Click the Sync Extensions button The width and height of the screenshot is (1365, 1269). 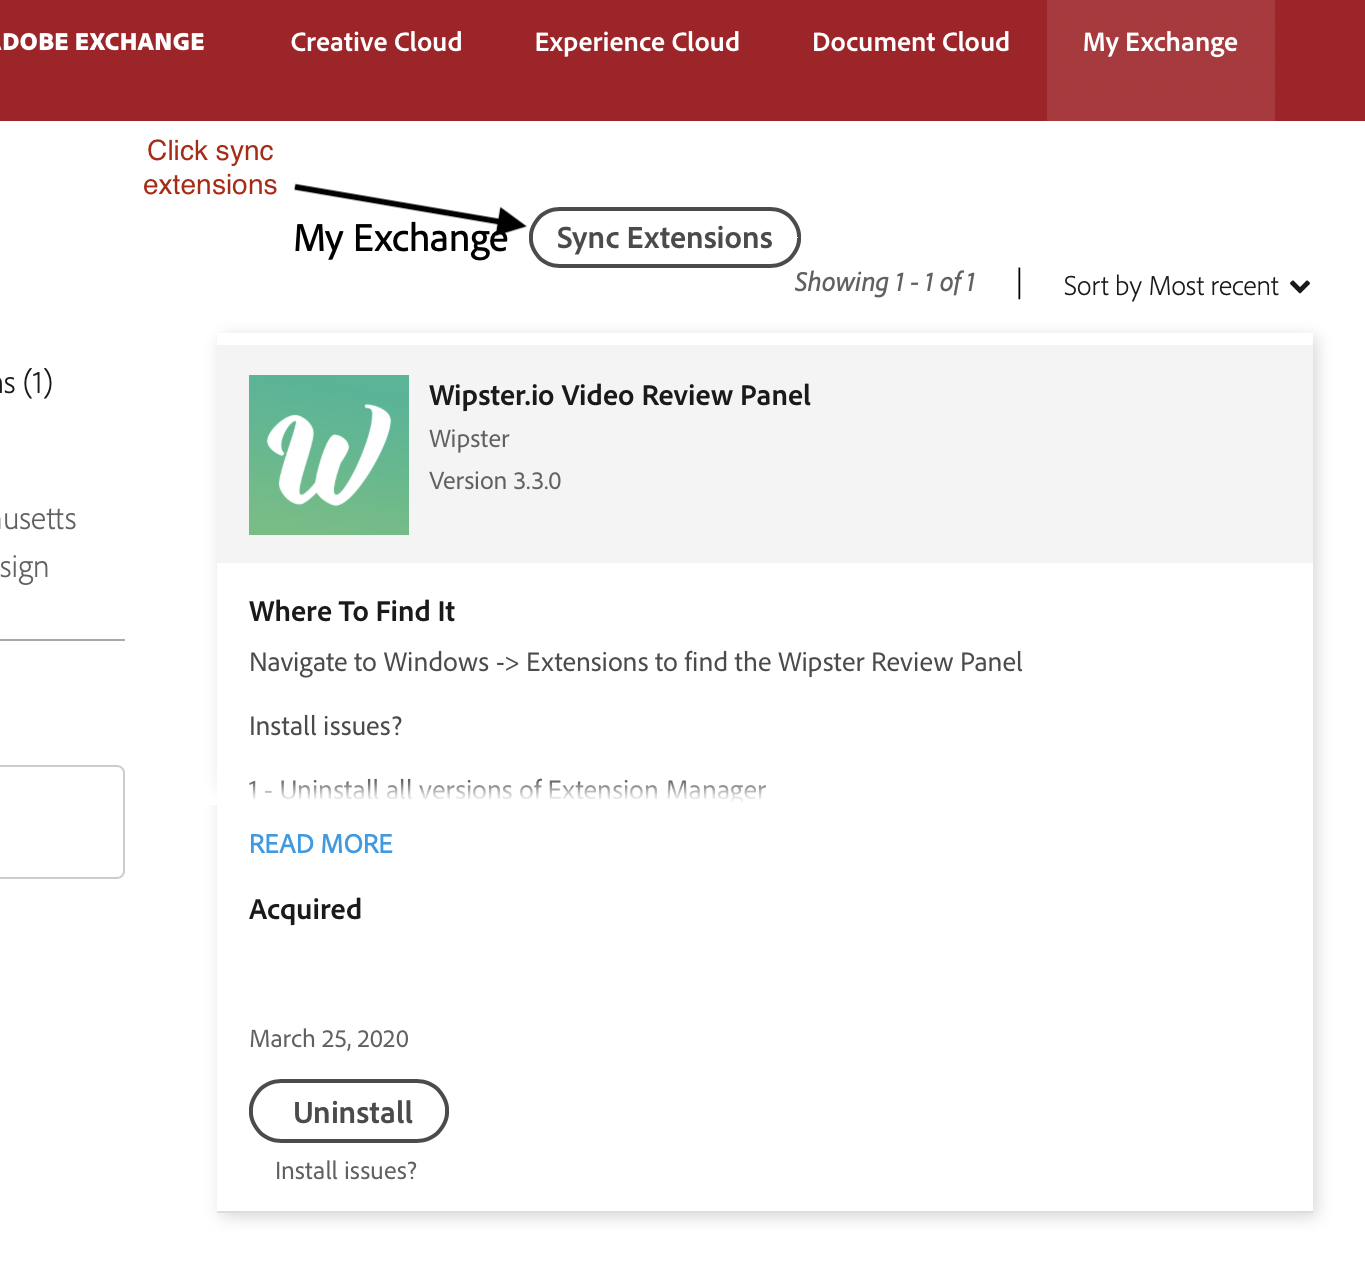tap(664, 238)
